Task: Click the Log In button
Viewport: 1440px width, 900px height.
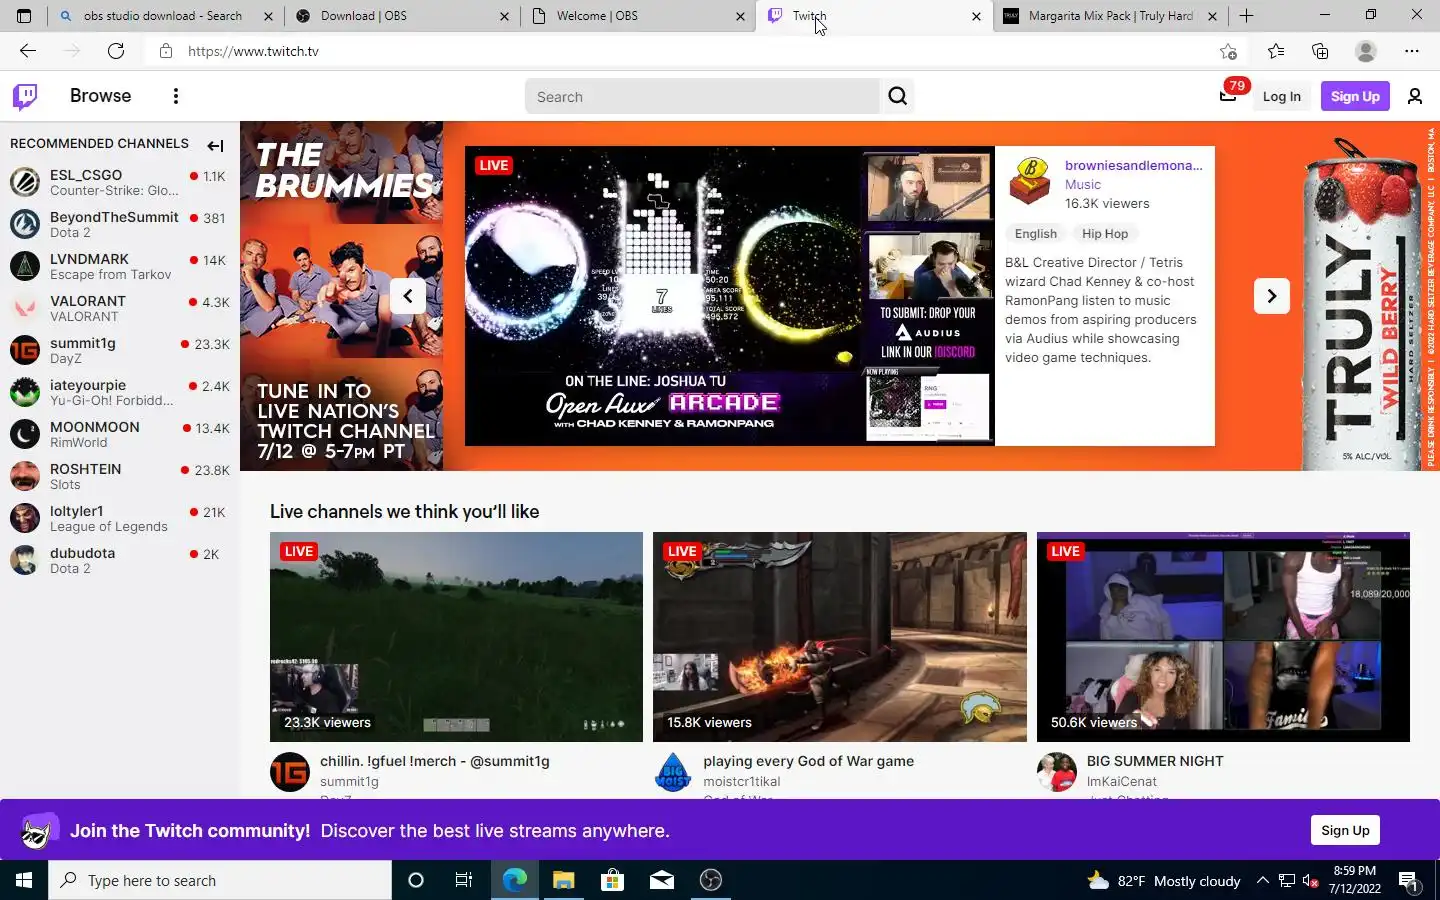Action: [1281, 96]
